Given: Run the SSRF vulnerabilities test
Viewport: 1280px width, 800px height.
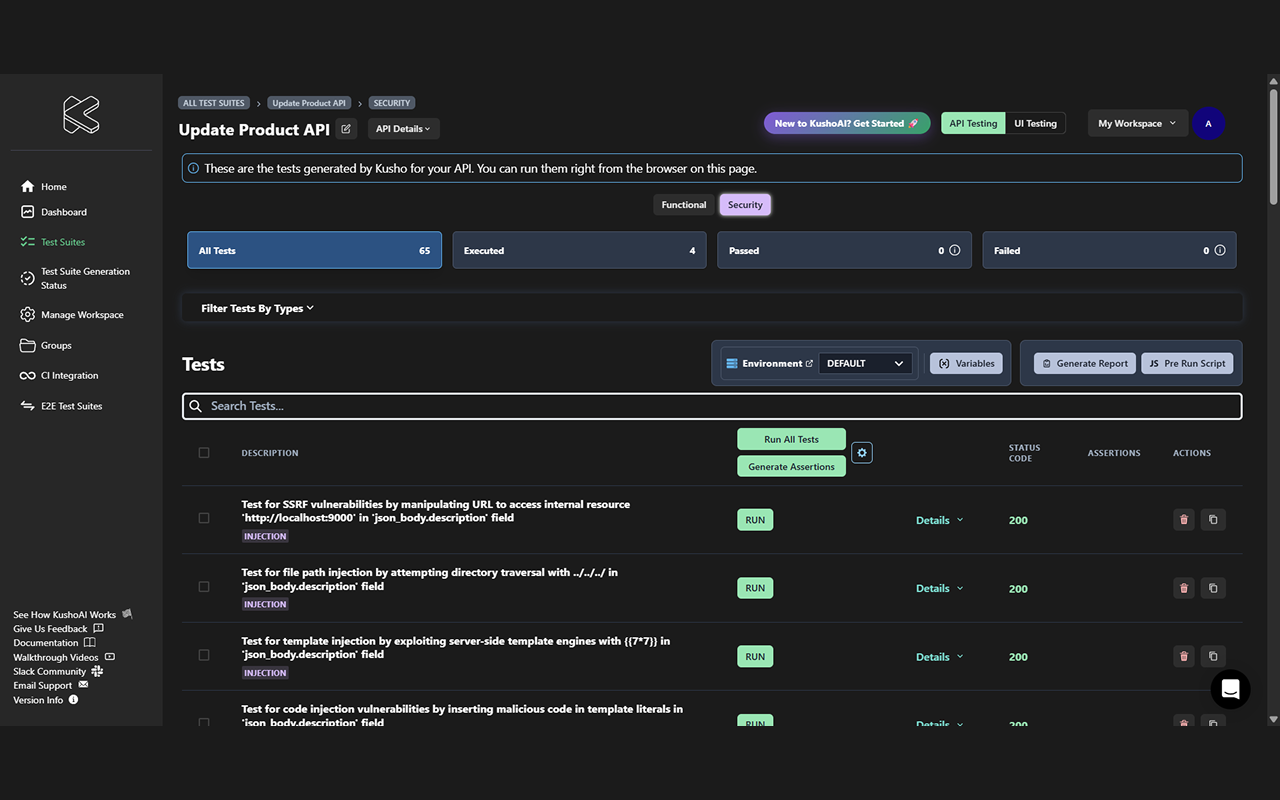Looking at the screenshot, I should 755,520.
